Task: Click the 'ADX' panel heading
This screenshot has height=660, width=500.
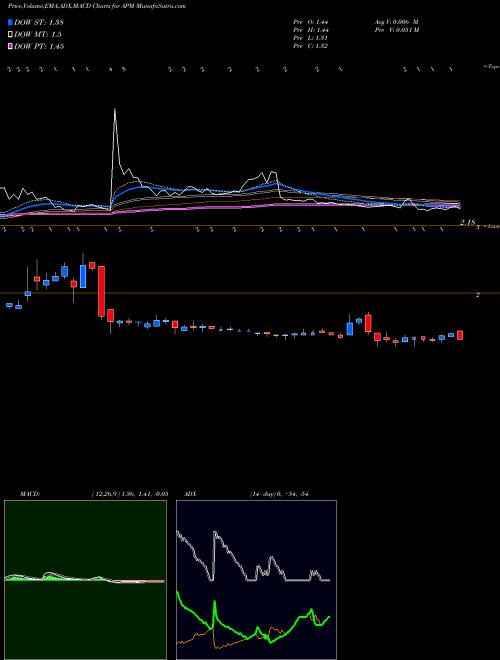Action: click(x=191, y=494)
